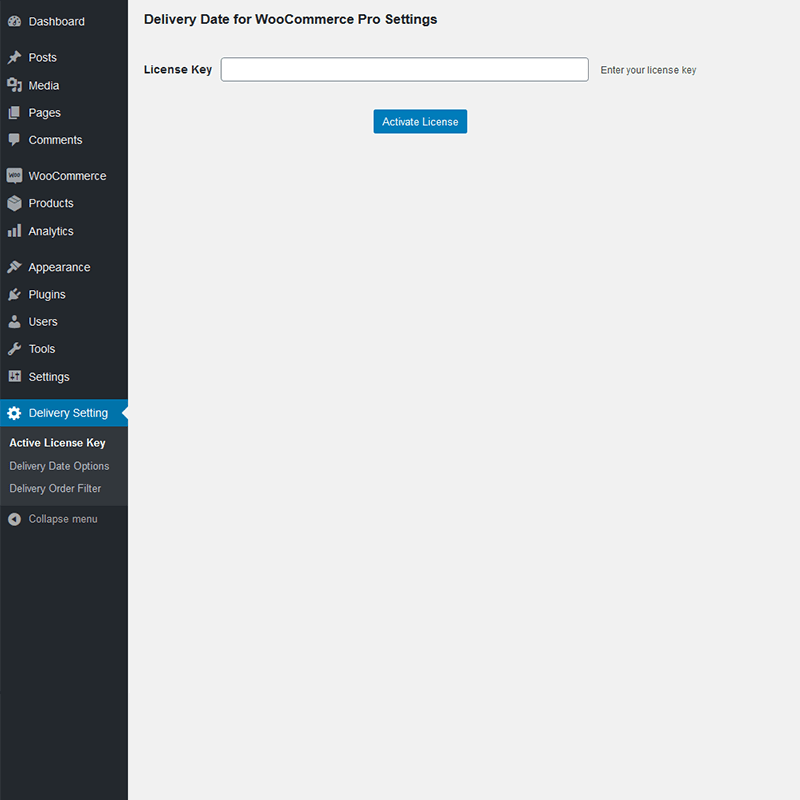Open Delivery Order Filter submenu page

tap(55, 489)
